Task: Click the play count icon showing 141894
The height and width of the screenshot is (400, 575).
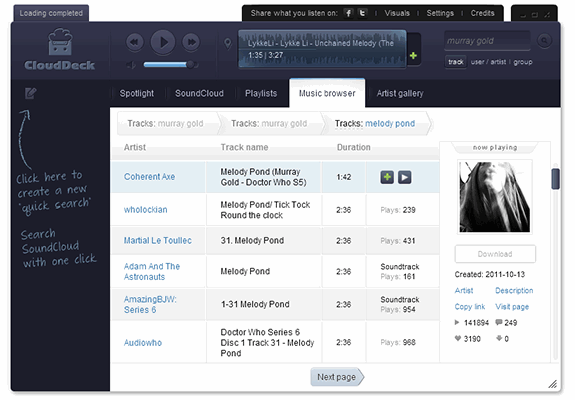Action: (457, 322)
